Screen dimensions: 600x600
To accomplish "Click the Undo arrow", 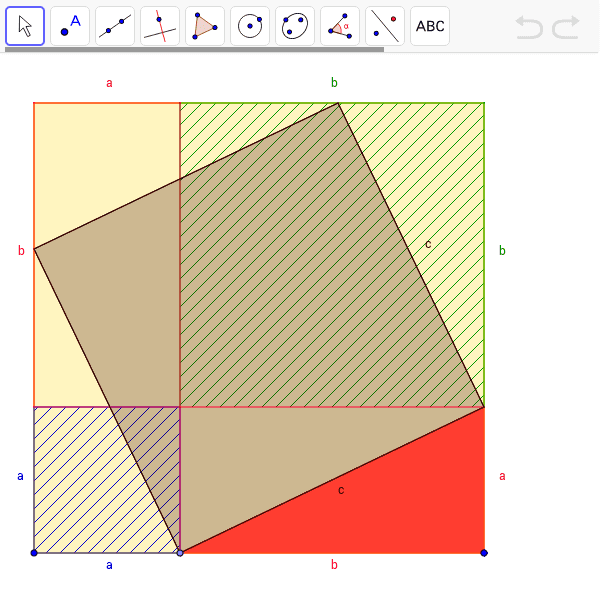I will 529,27.
